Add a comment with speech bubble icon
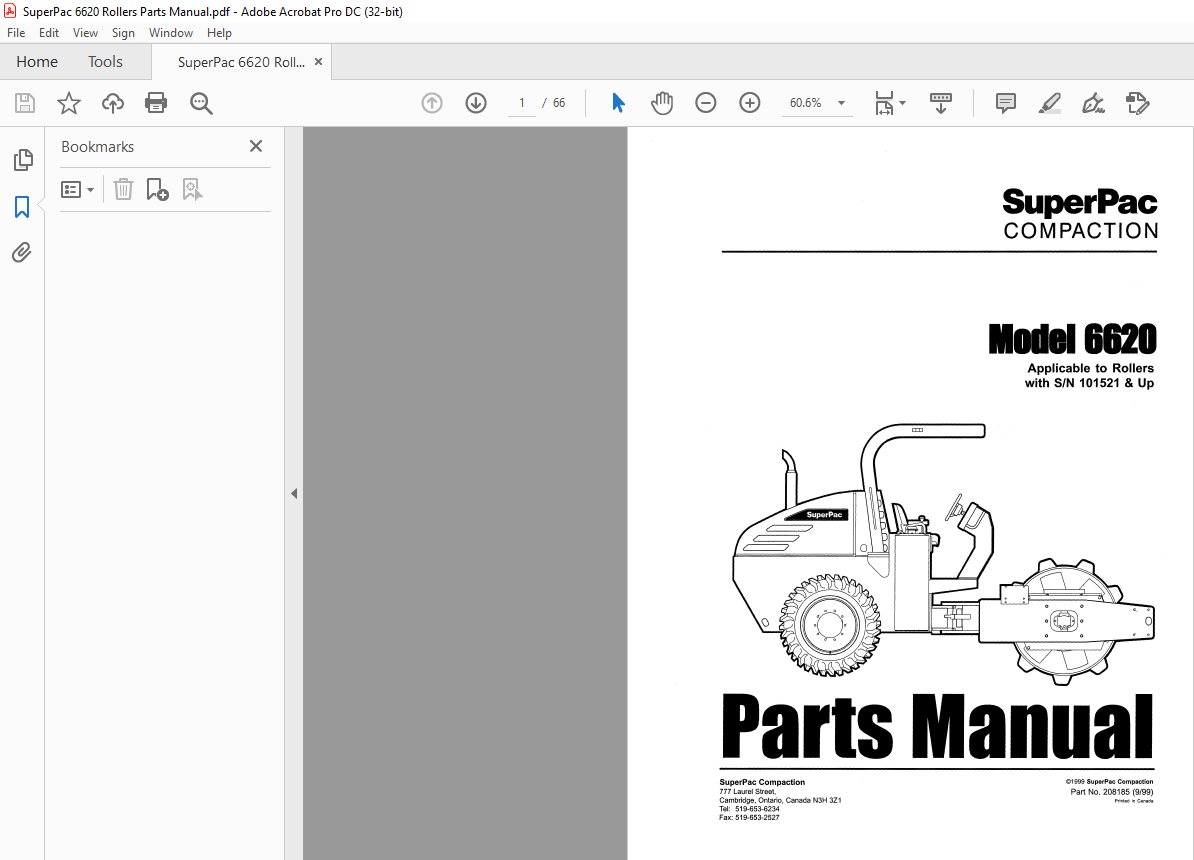Image resolution: width=1194 pixels, height=860 pixels. pos(1006,103)
